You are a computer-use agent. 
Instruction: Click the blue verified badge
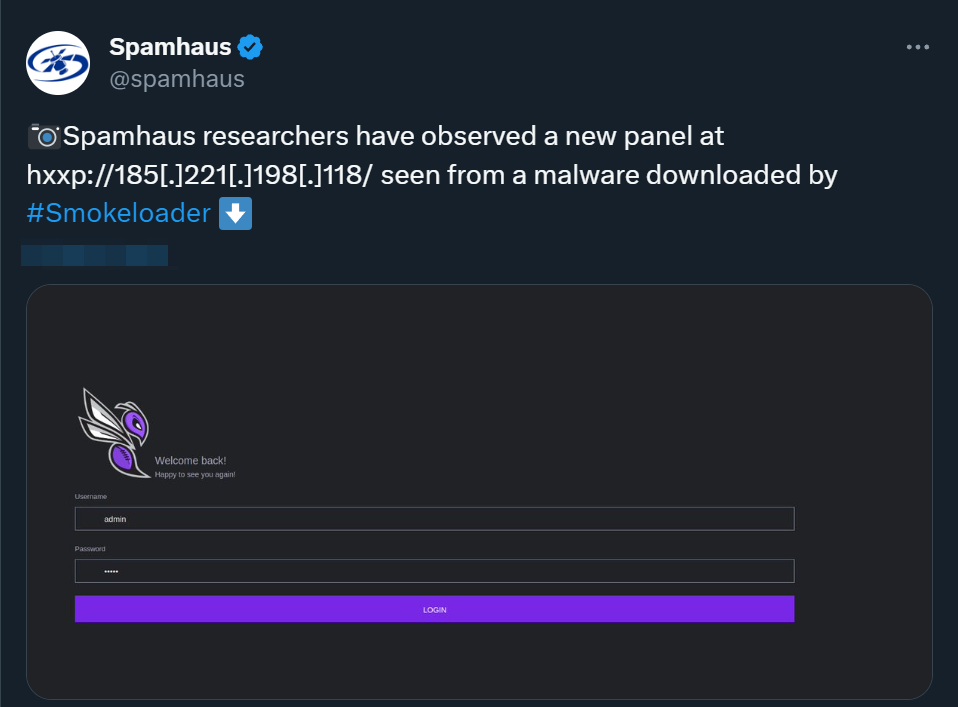tap(250, 47)
